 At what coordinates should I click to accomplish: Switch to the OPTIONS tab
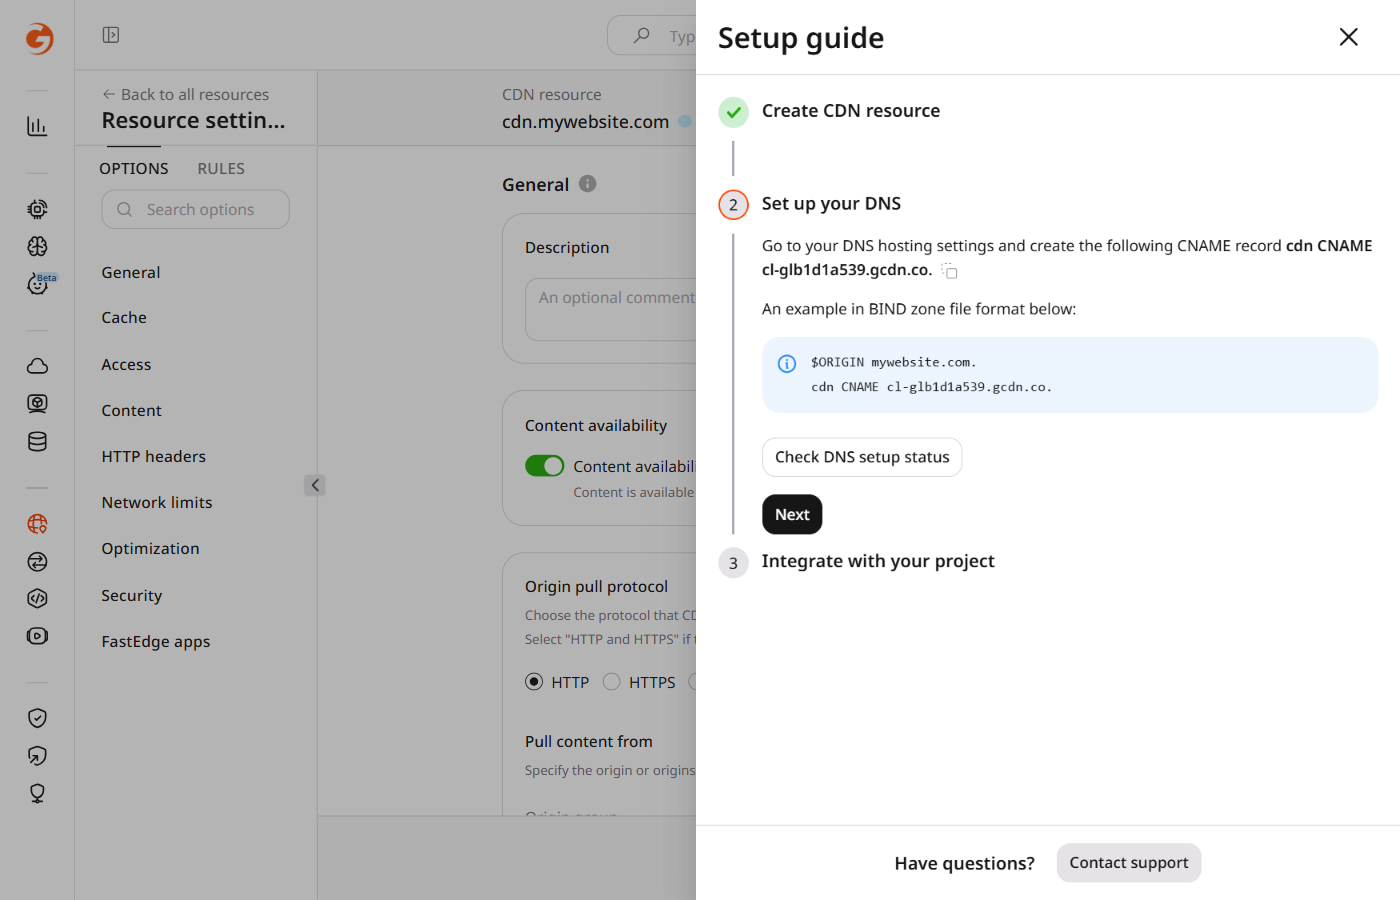[x=134, y=169]
